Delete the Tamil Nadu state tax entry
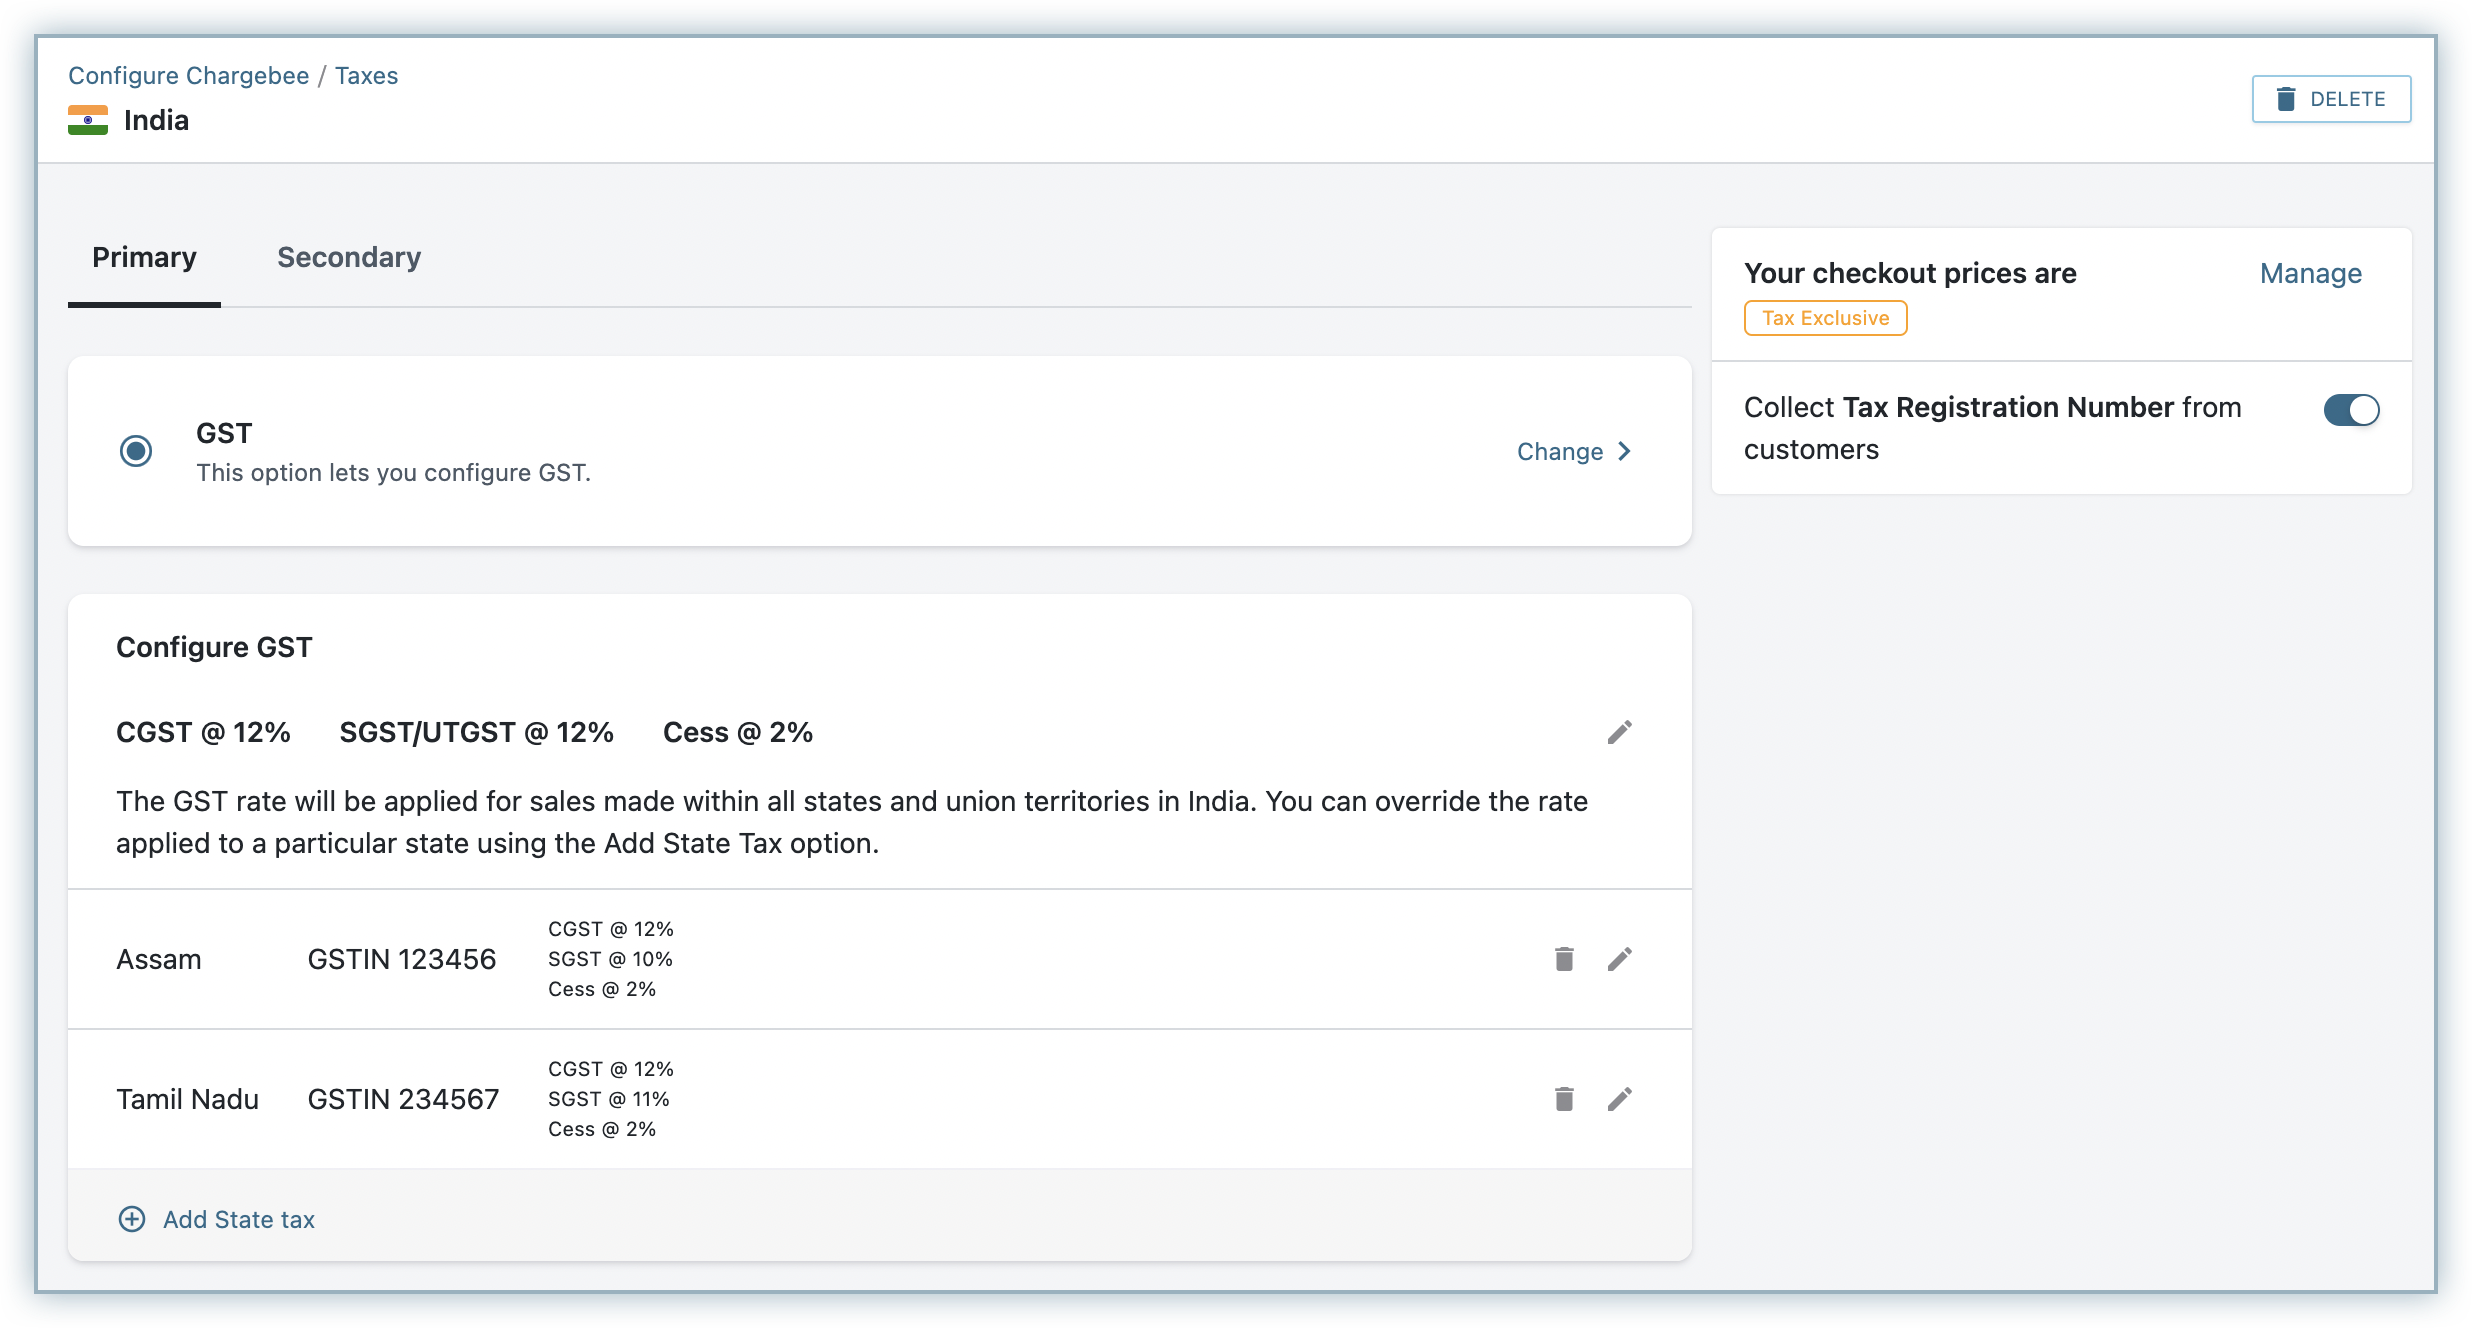This screenshot has height=1328, width=2472. [1564, 1099]
